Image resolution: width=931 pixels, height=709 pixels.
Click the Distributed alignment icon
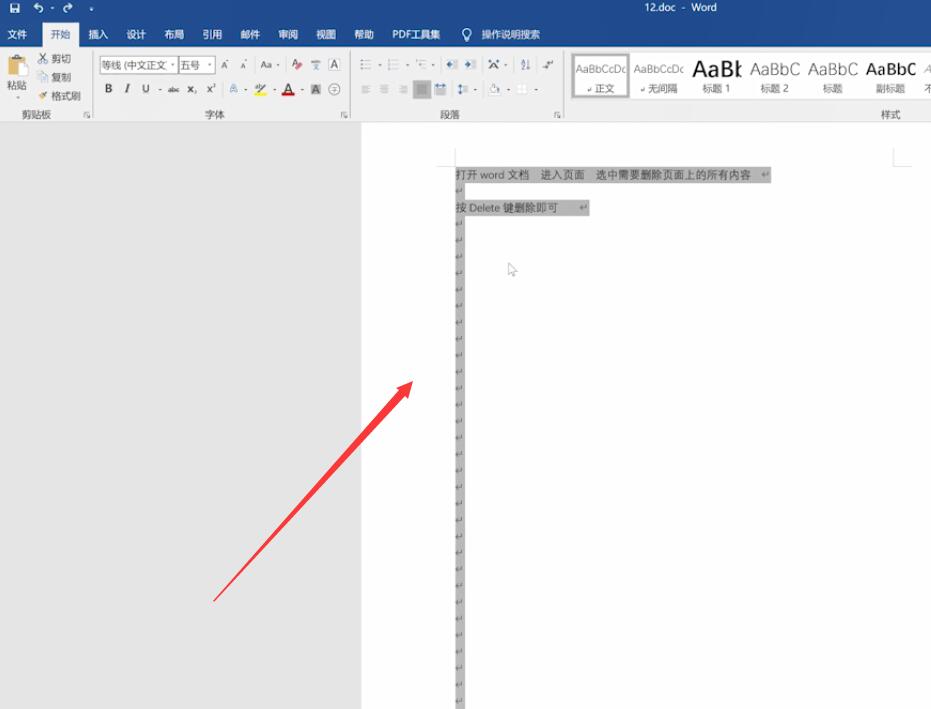point(440,89)
